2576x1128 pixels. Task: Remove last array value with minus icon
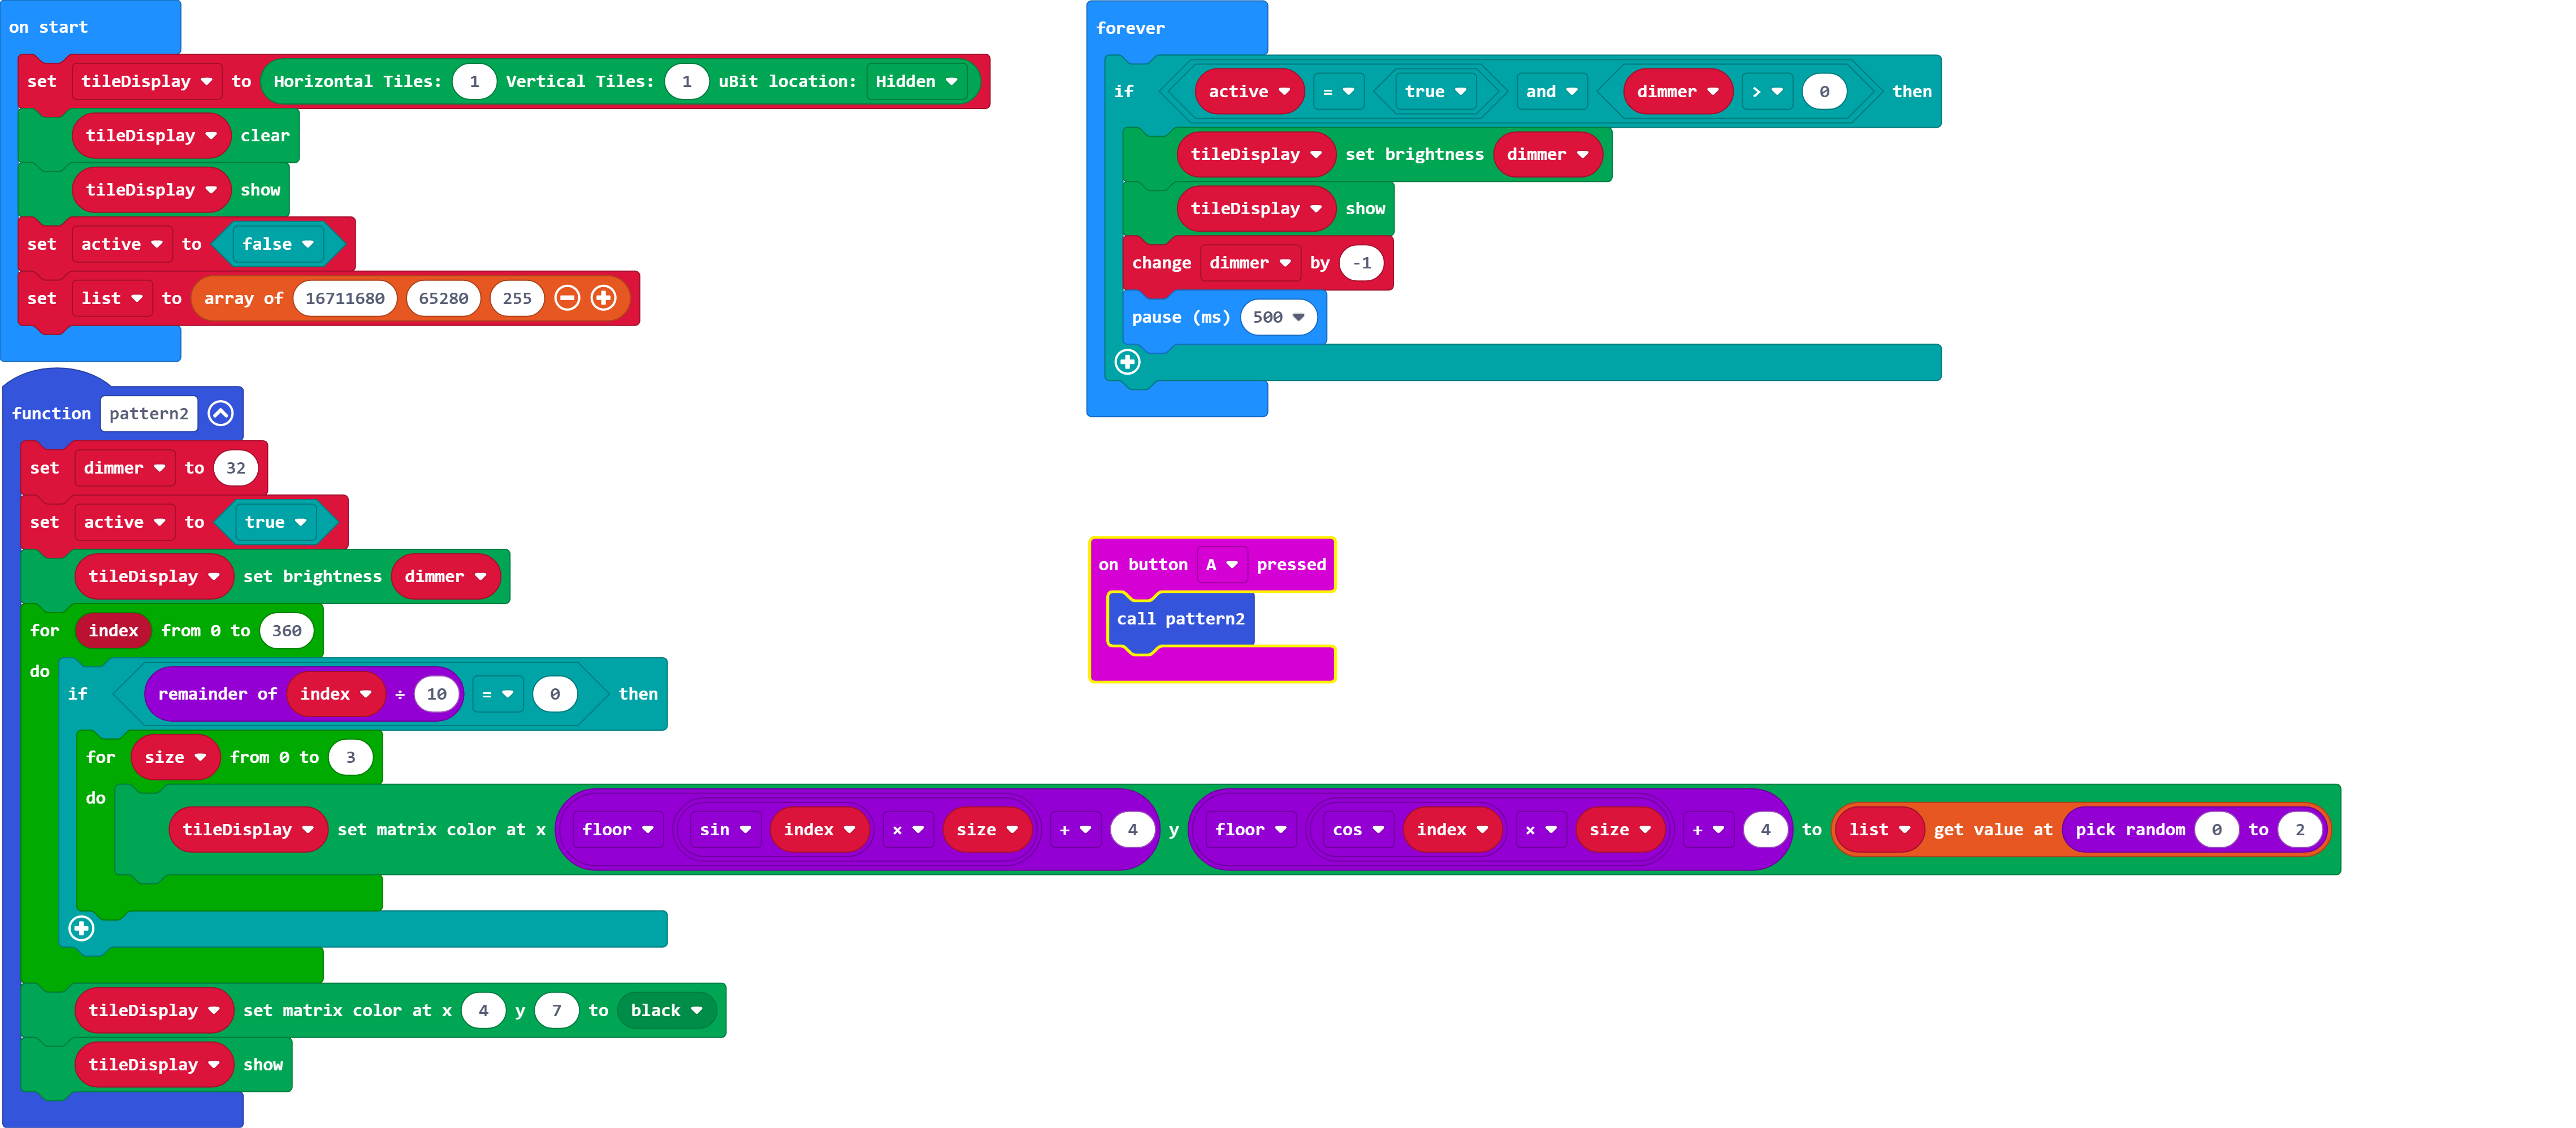tap(567, 298)
